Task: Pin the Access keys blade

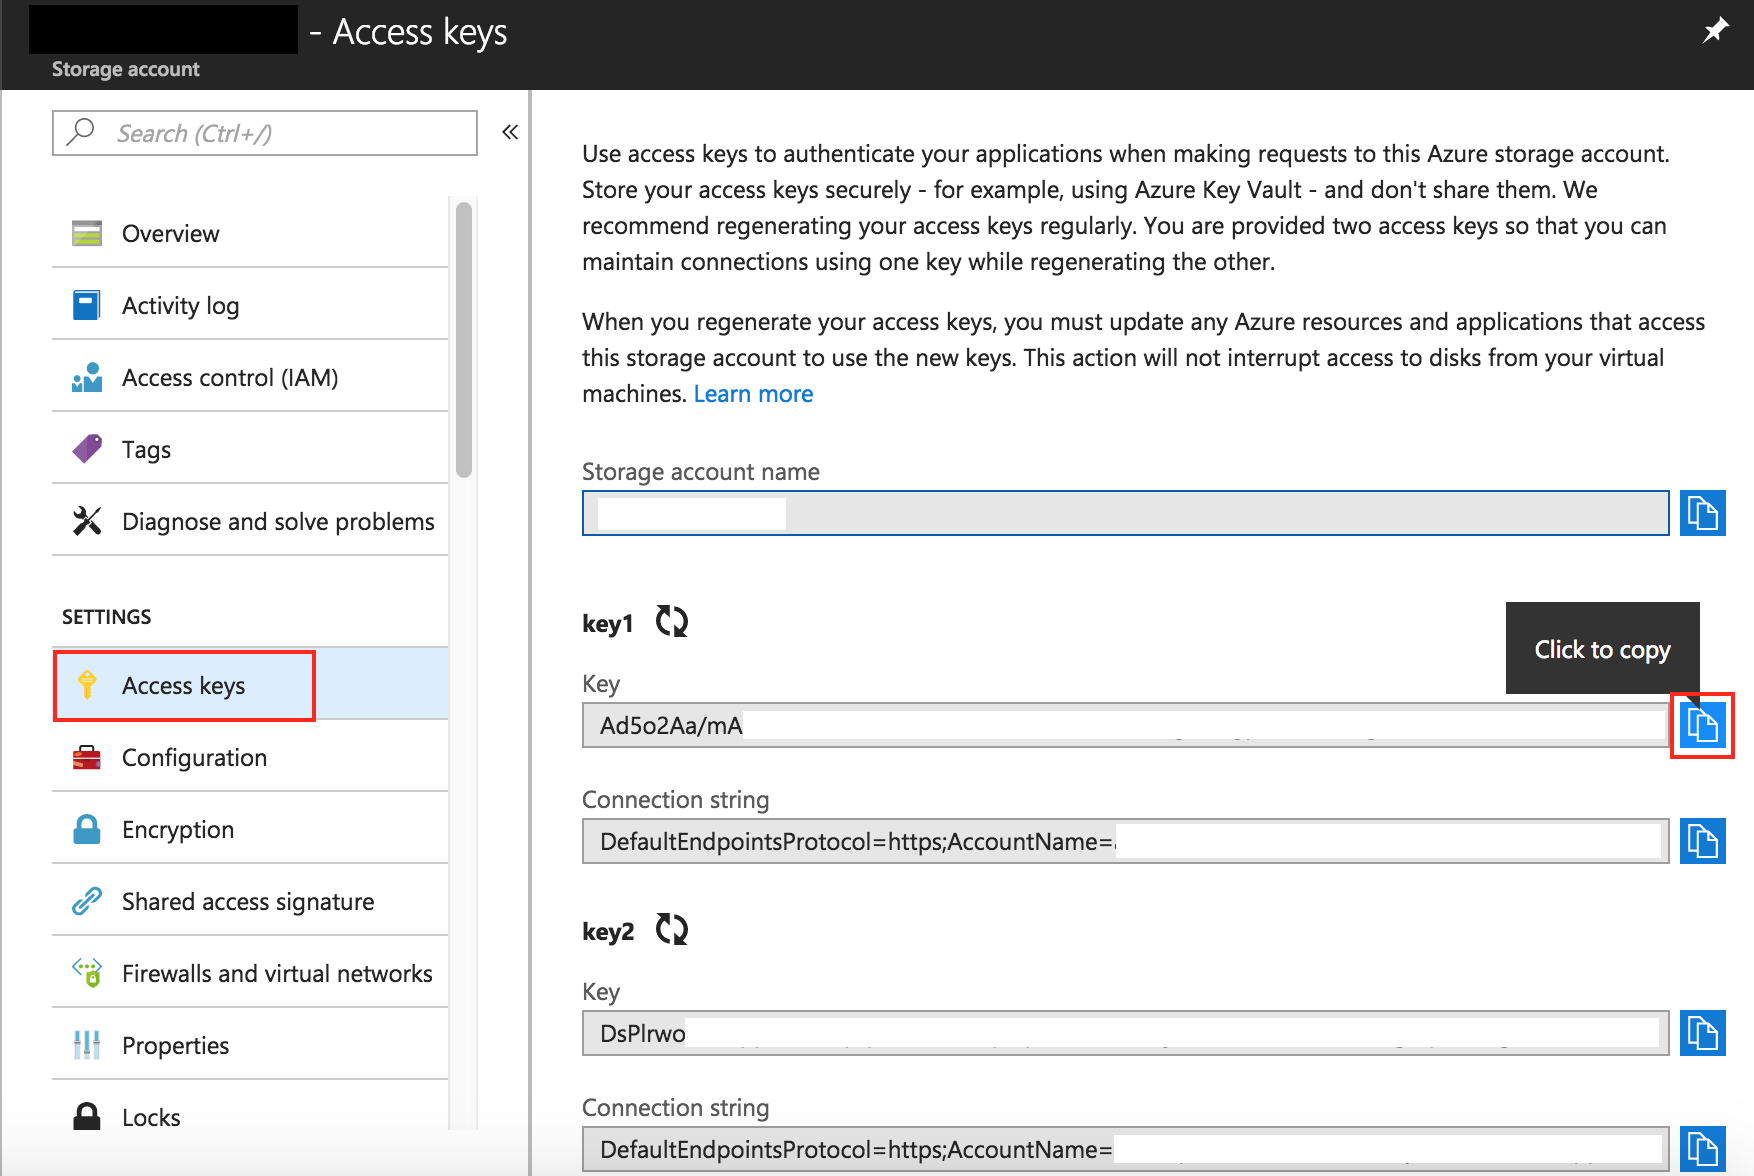Action: tap(1715, 31)
